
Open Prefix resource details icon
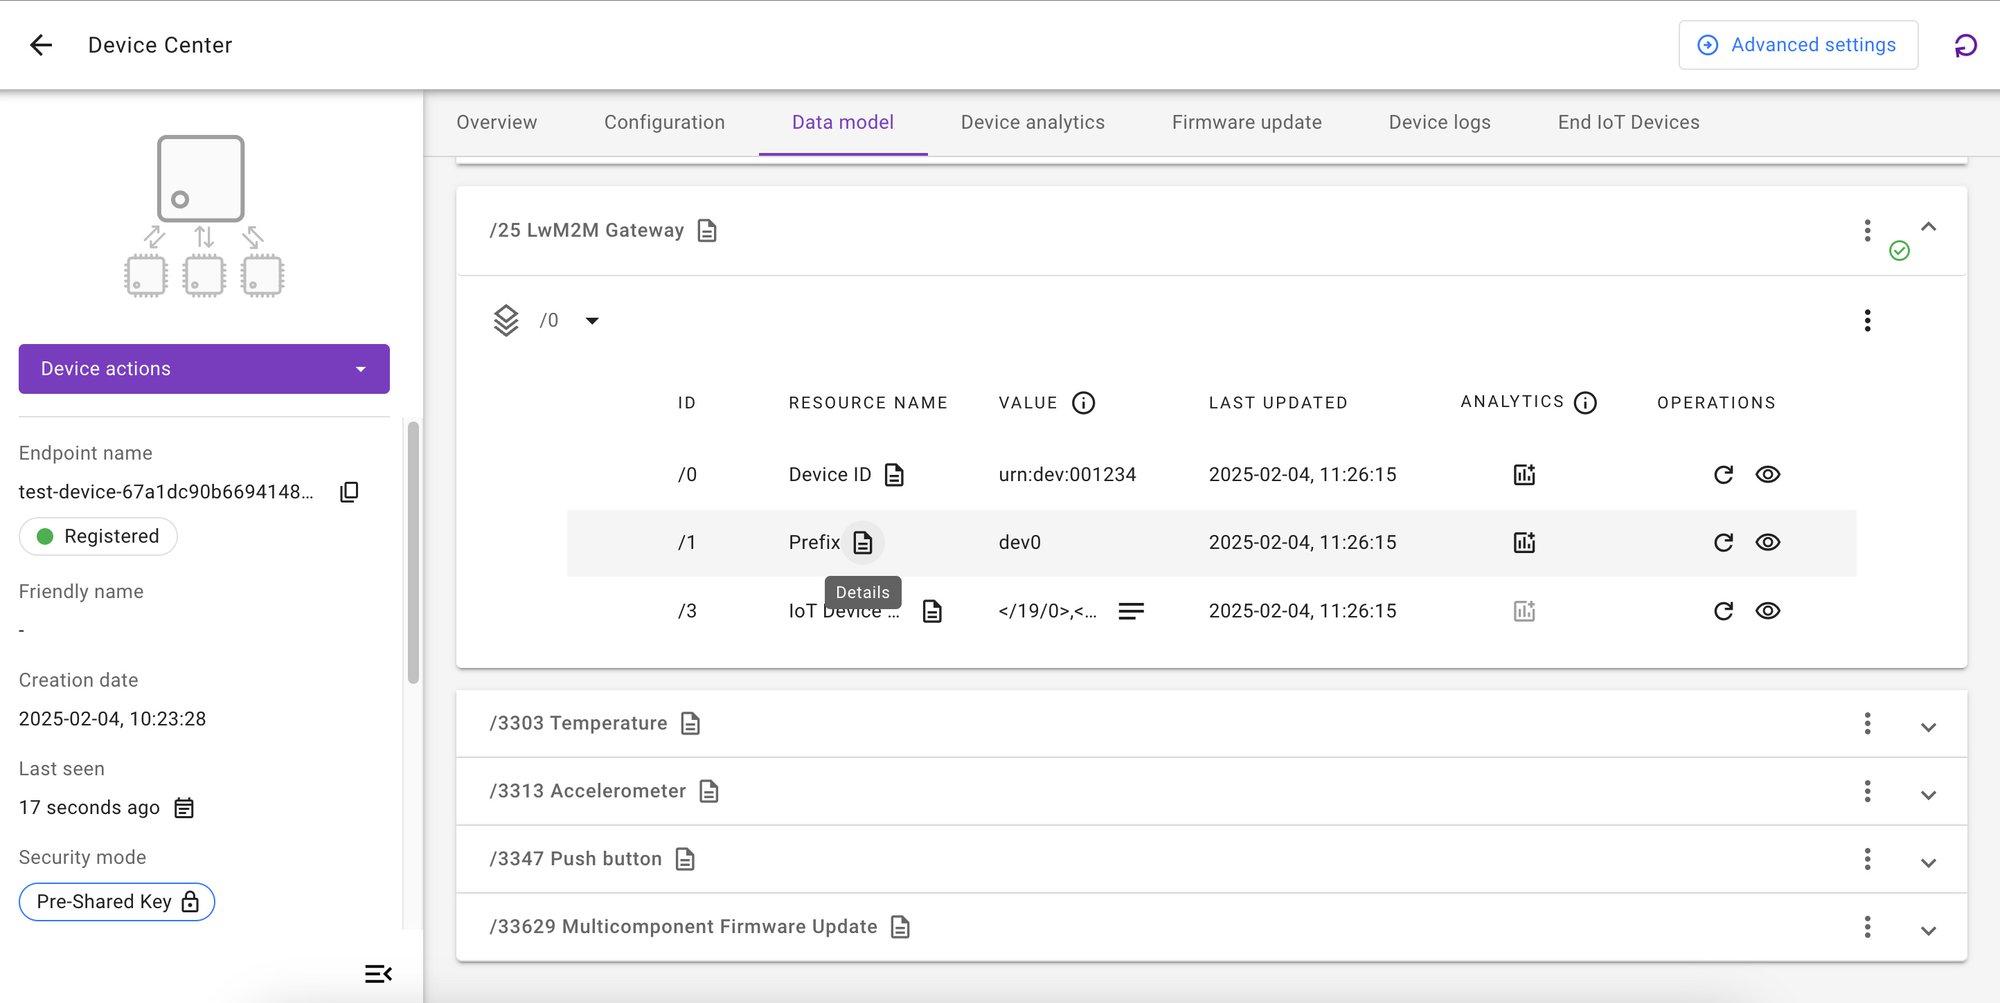(x=863, y=543)
